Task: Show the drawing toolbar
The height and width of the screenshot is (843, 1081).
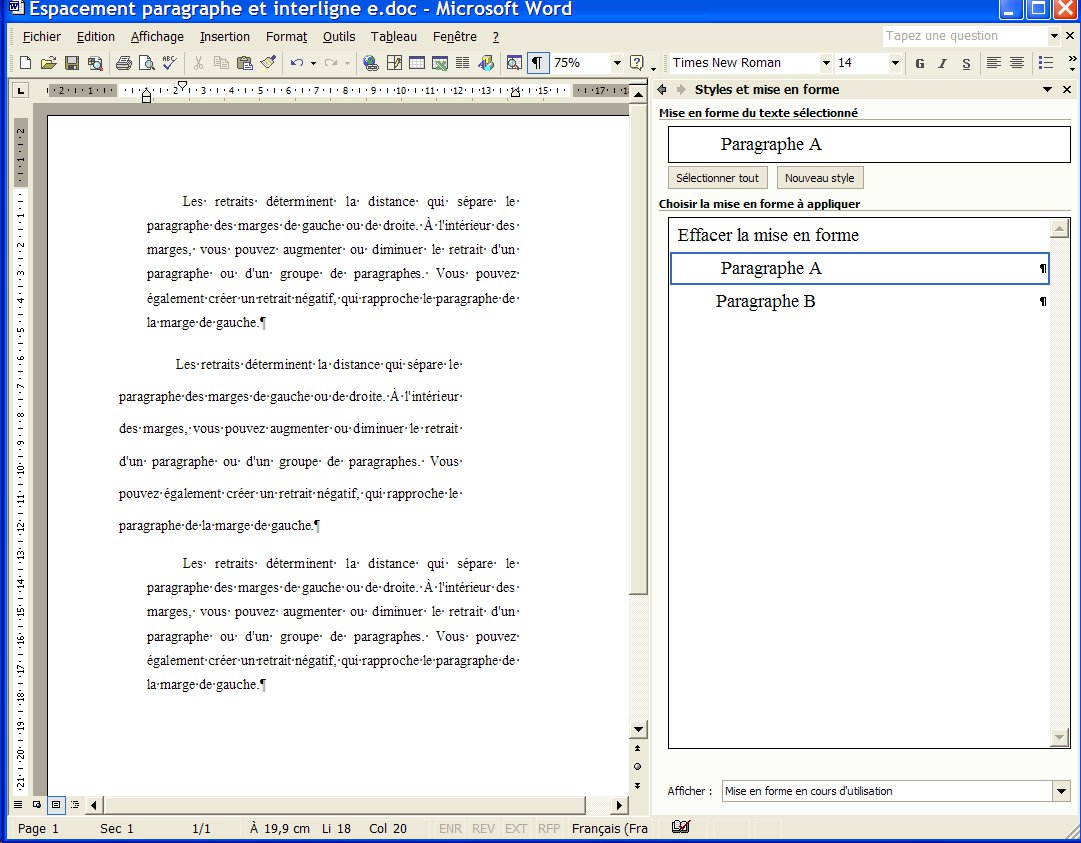Action: (486, 63)
